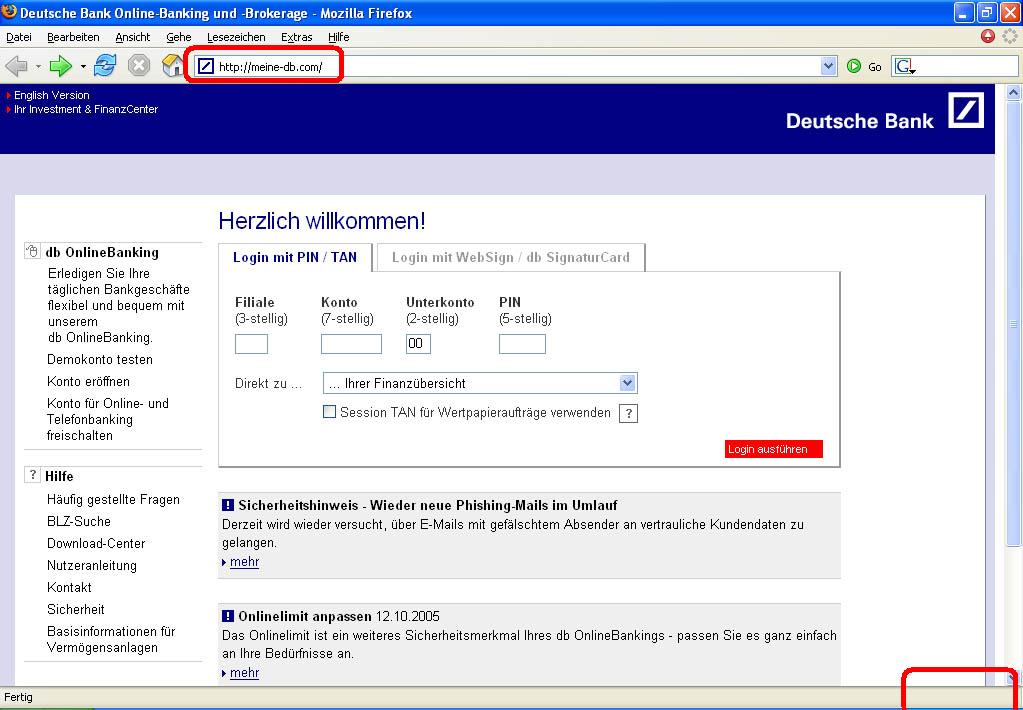The height and width of the screenshot is (710, 1023).
Task: Click Konto eröffnen link
Action: point(88,382)
